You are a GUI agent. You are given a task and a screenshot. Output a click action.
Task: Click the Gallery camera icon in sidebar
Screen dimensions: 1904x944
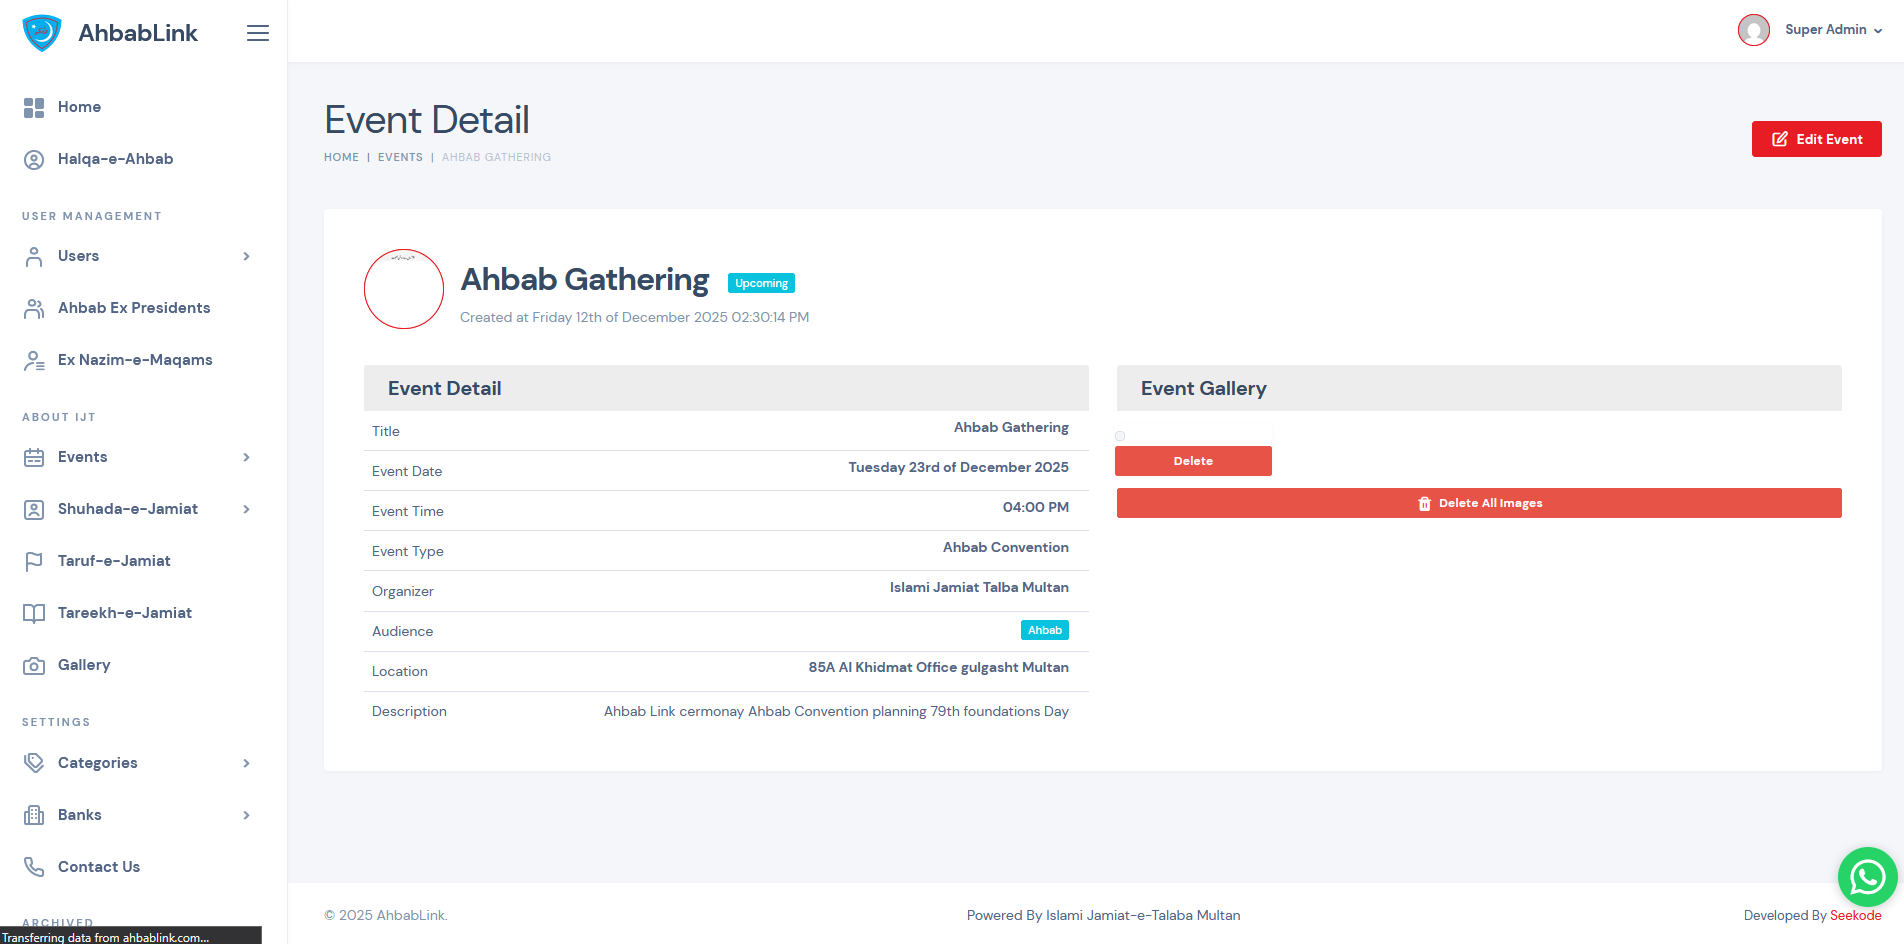click(34, 666)
